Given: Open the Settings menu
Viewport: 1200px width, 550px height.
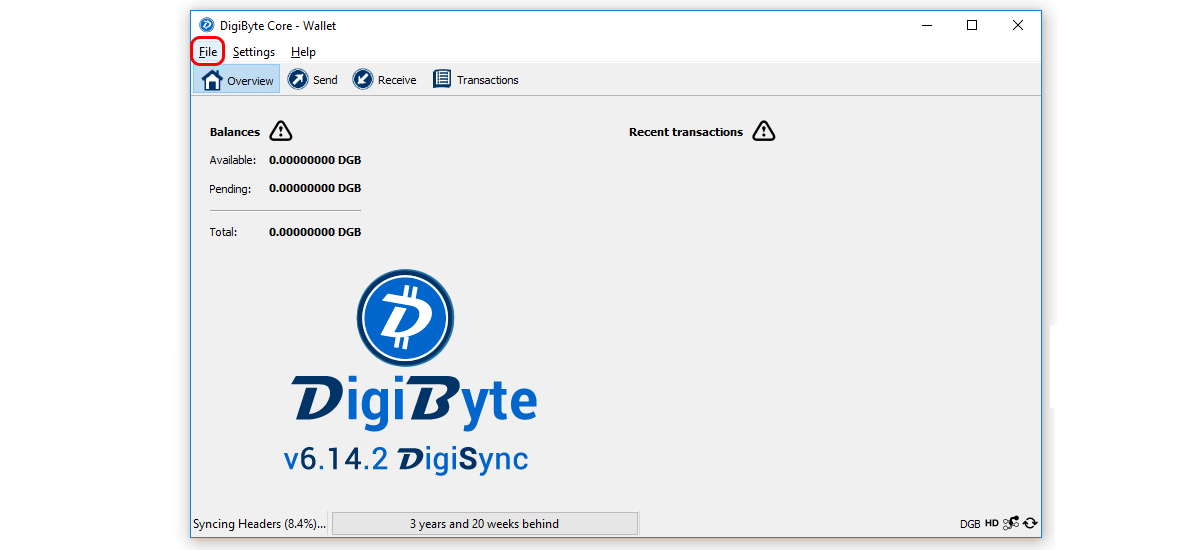Looking at the screenshot, I should tap(254, 52).
